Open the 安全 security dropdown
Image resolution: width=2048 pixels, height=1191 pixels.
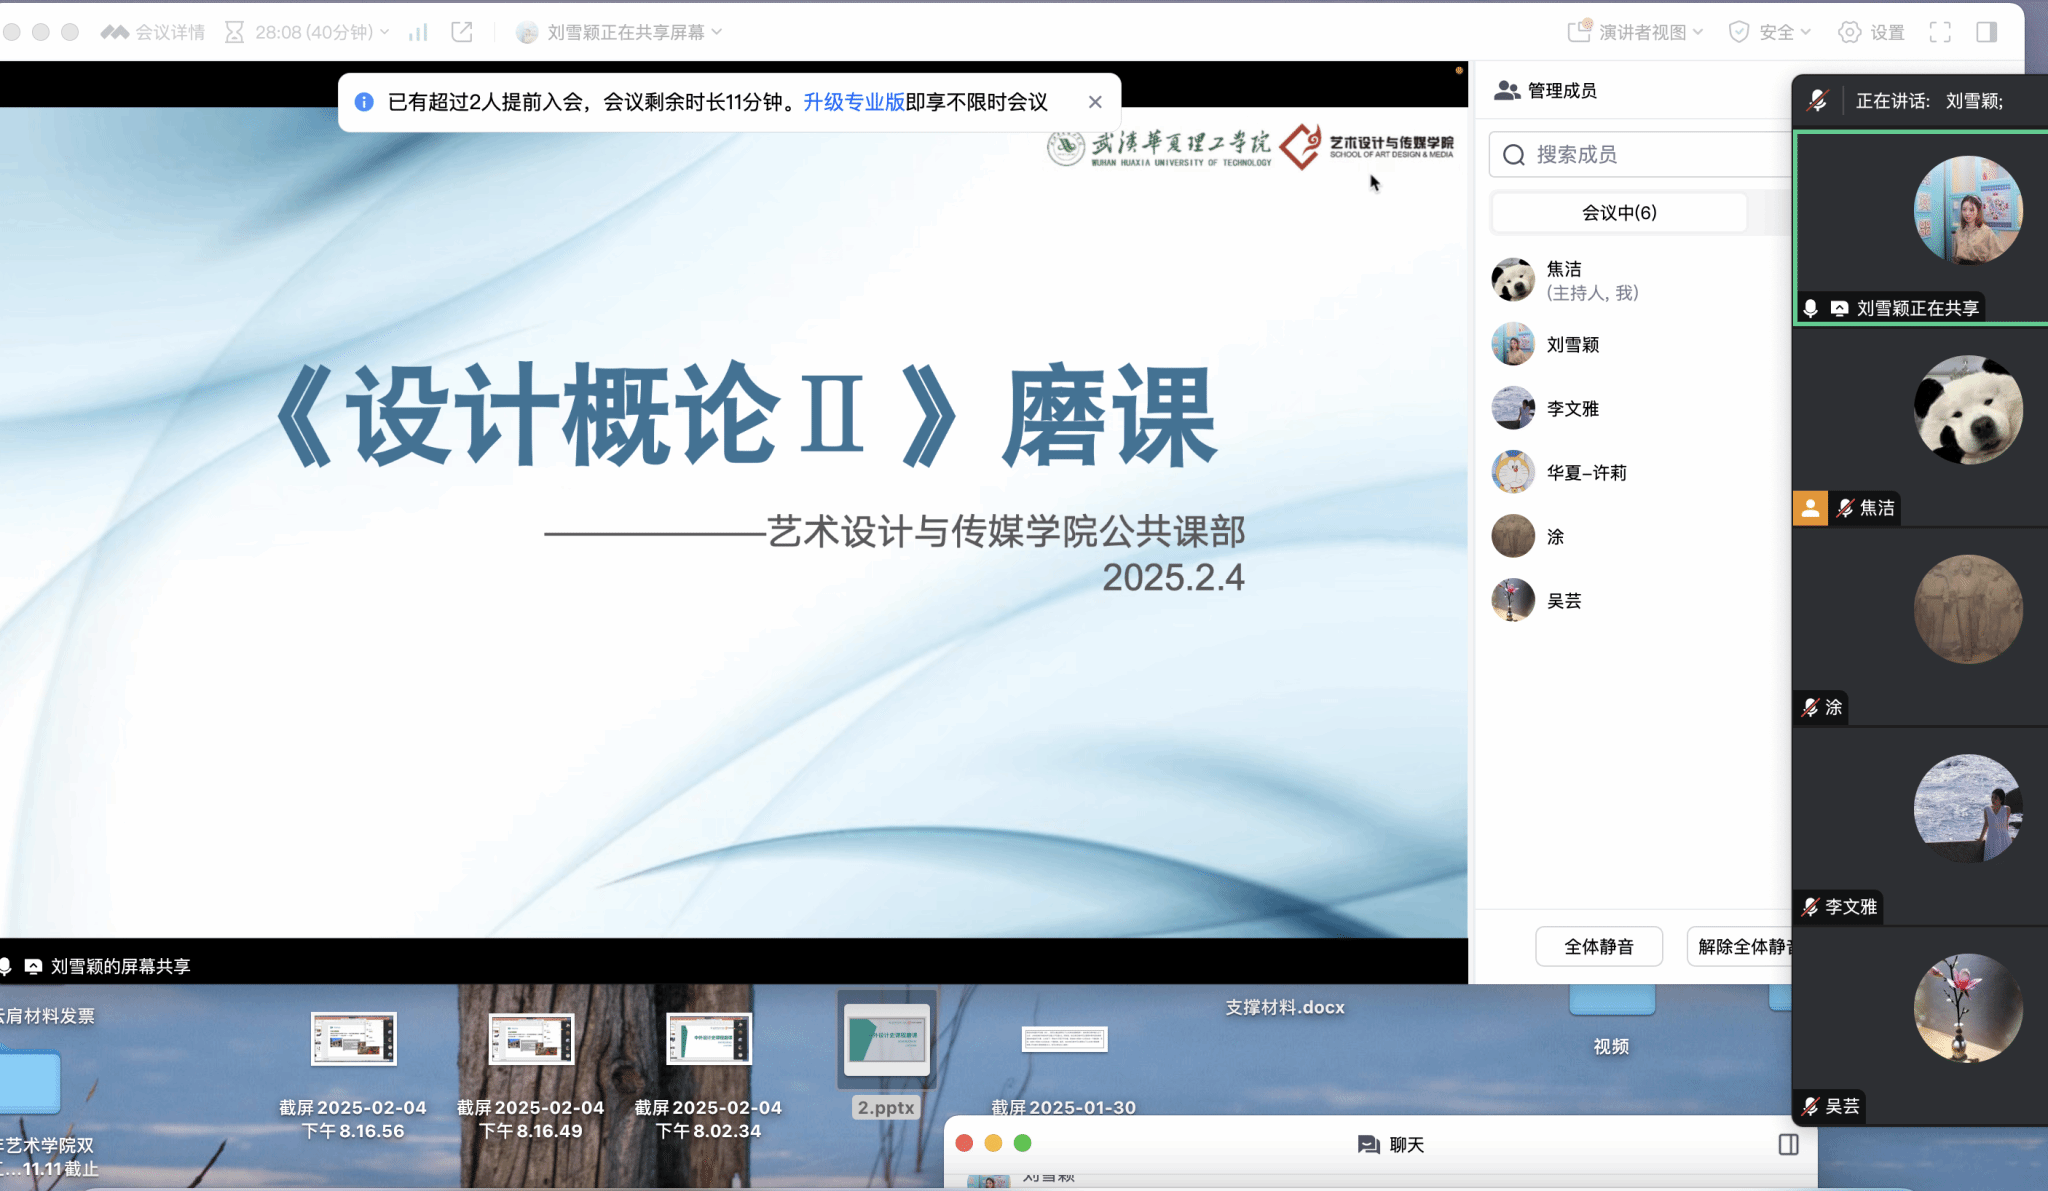[1770, 32]
